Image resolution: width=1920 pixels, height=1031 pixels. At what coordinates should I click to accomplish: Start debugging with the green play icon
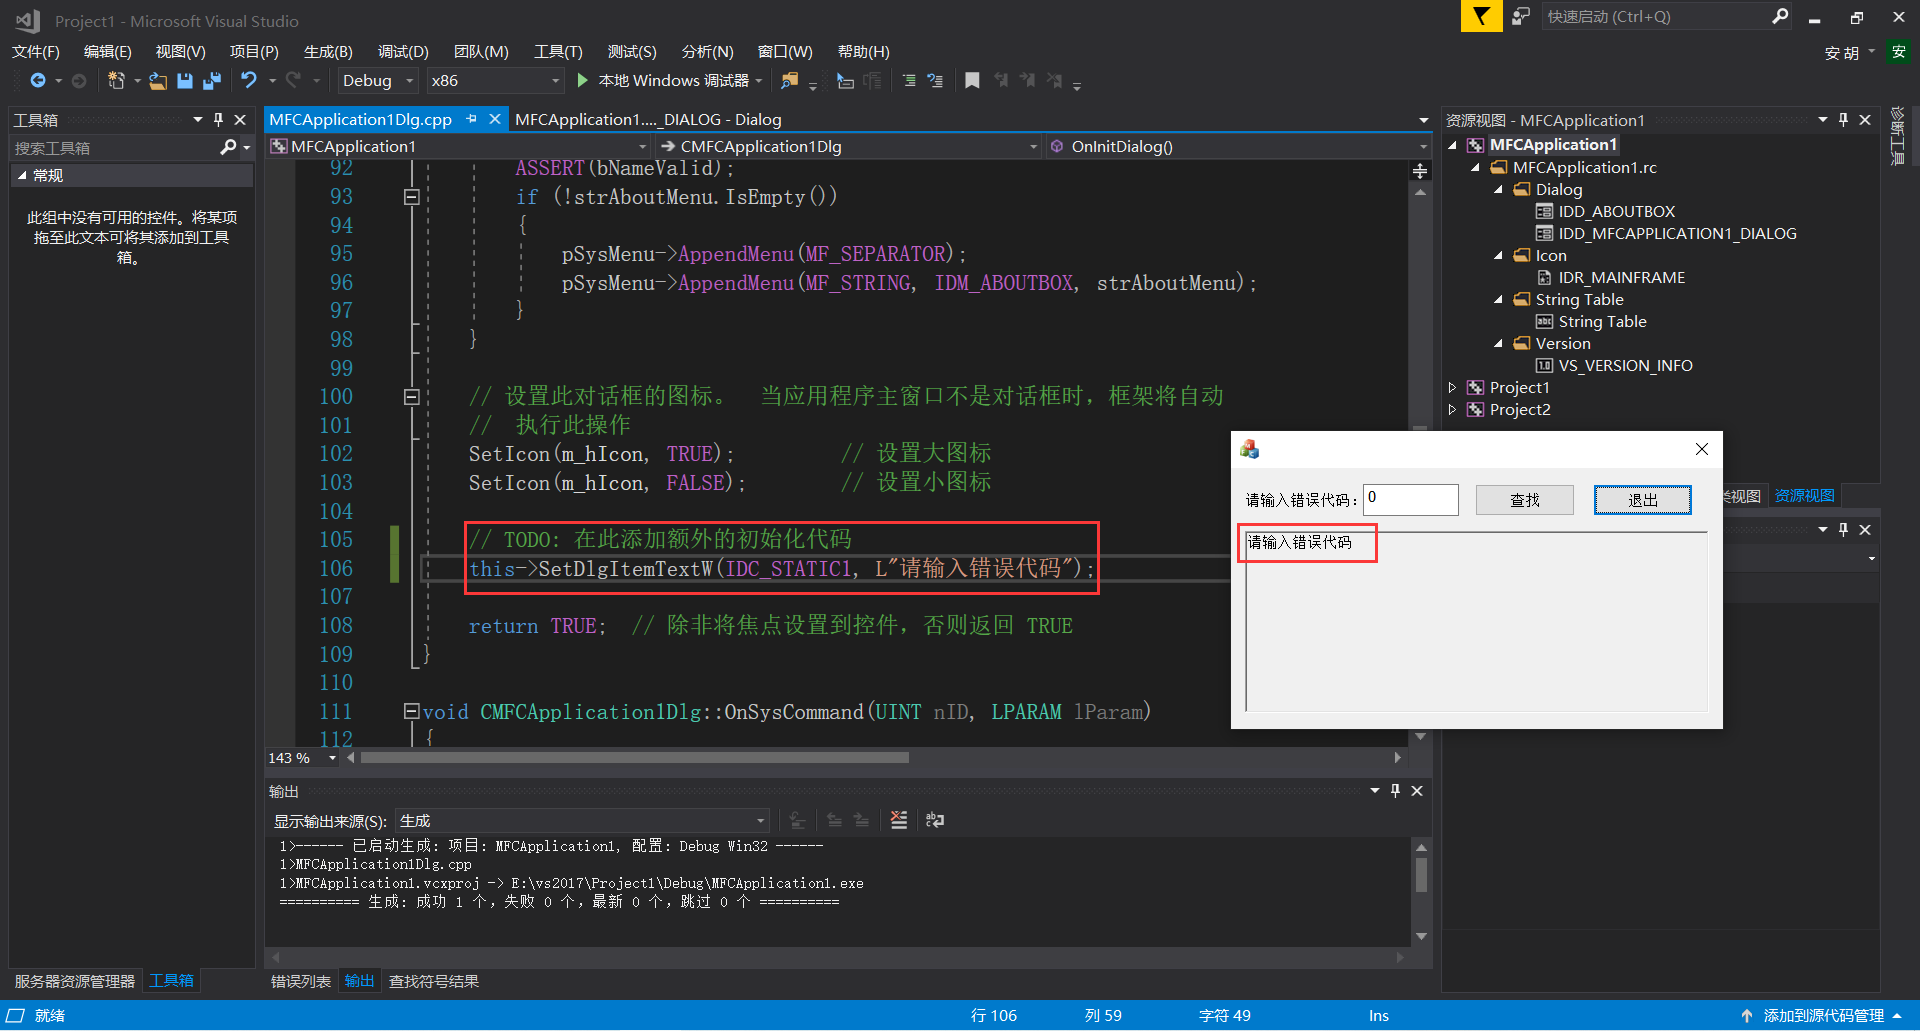pyautogui.click(x=583, y=80)
